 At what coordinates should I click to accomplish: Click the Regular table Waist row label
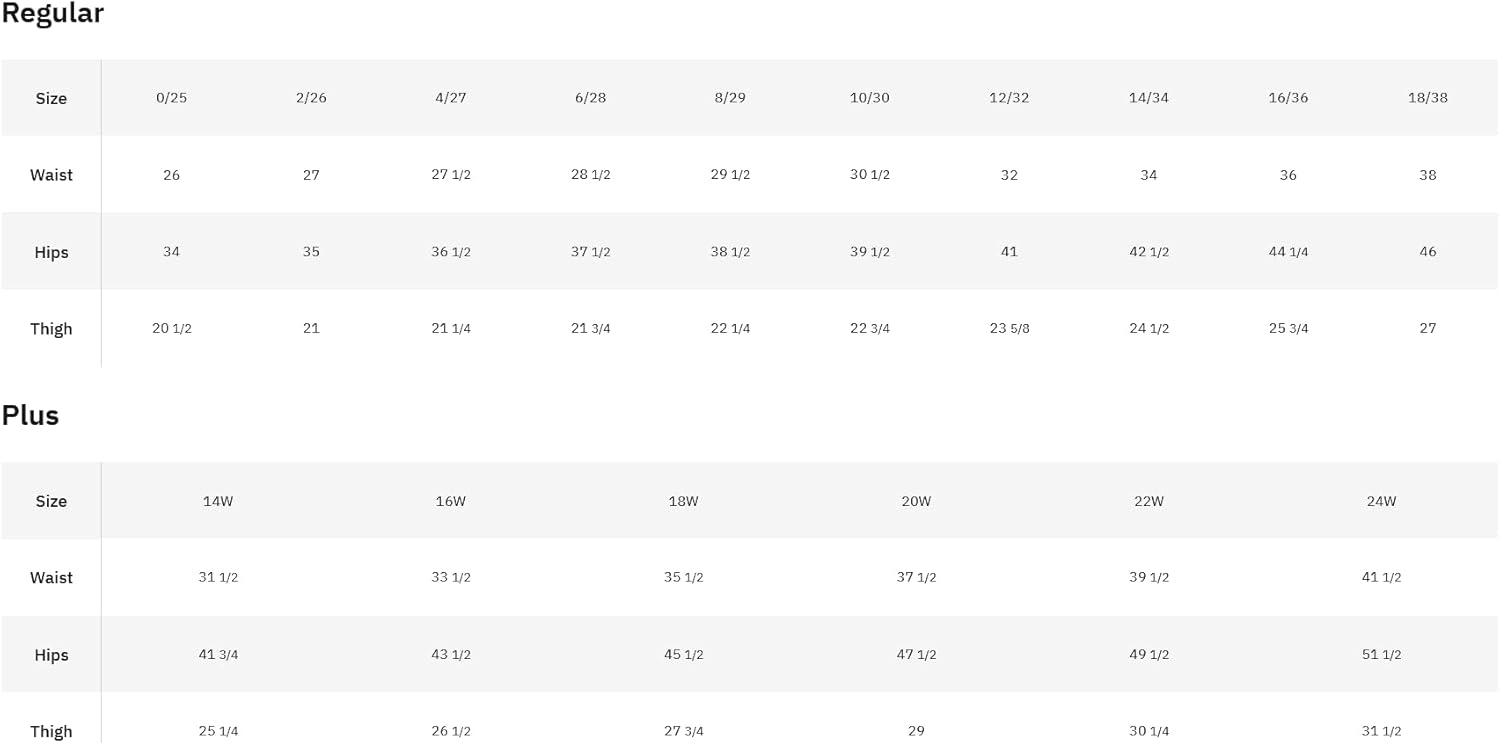pos(51,175)
